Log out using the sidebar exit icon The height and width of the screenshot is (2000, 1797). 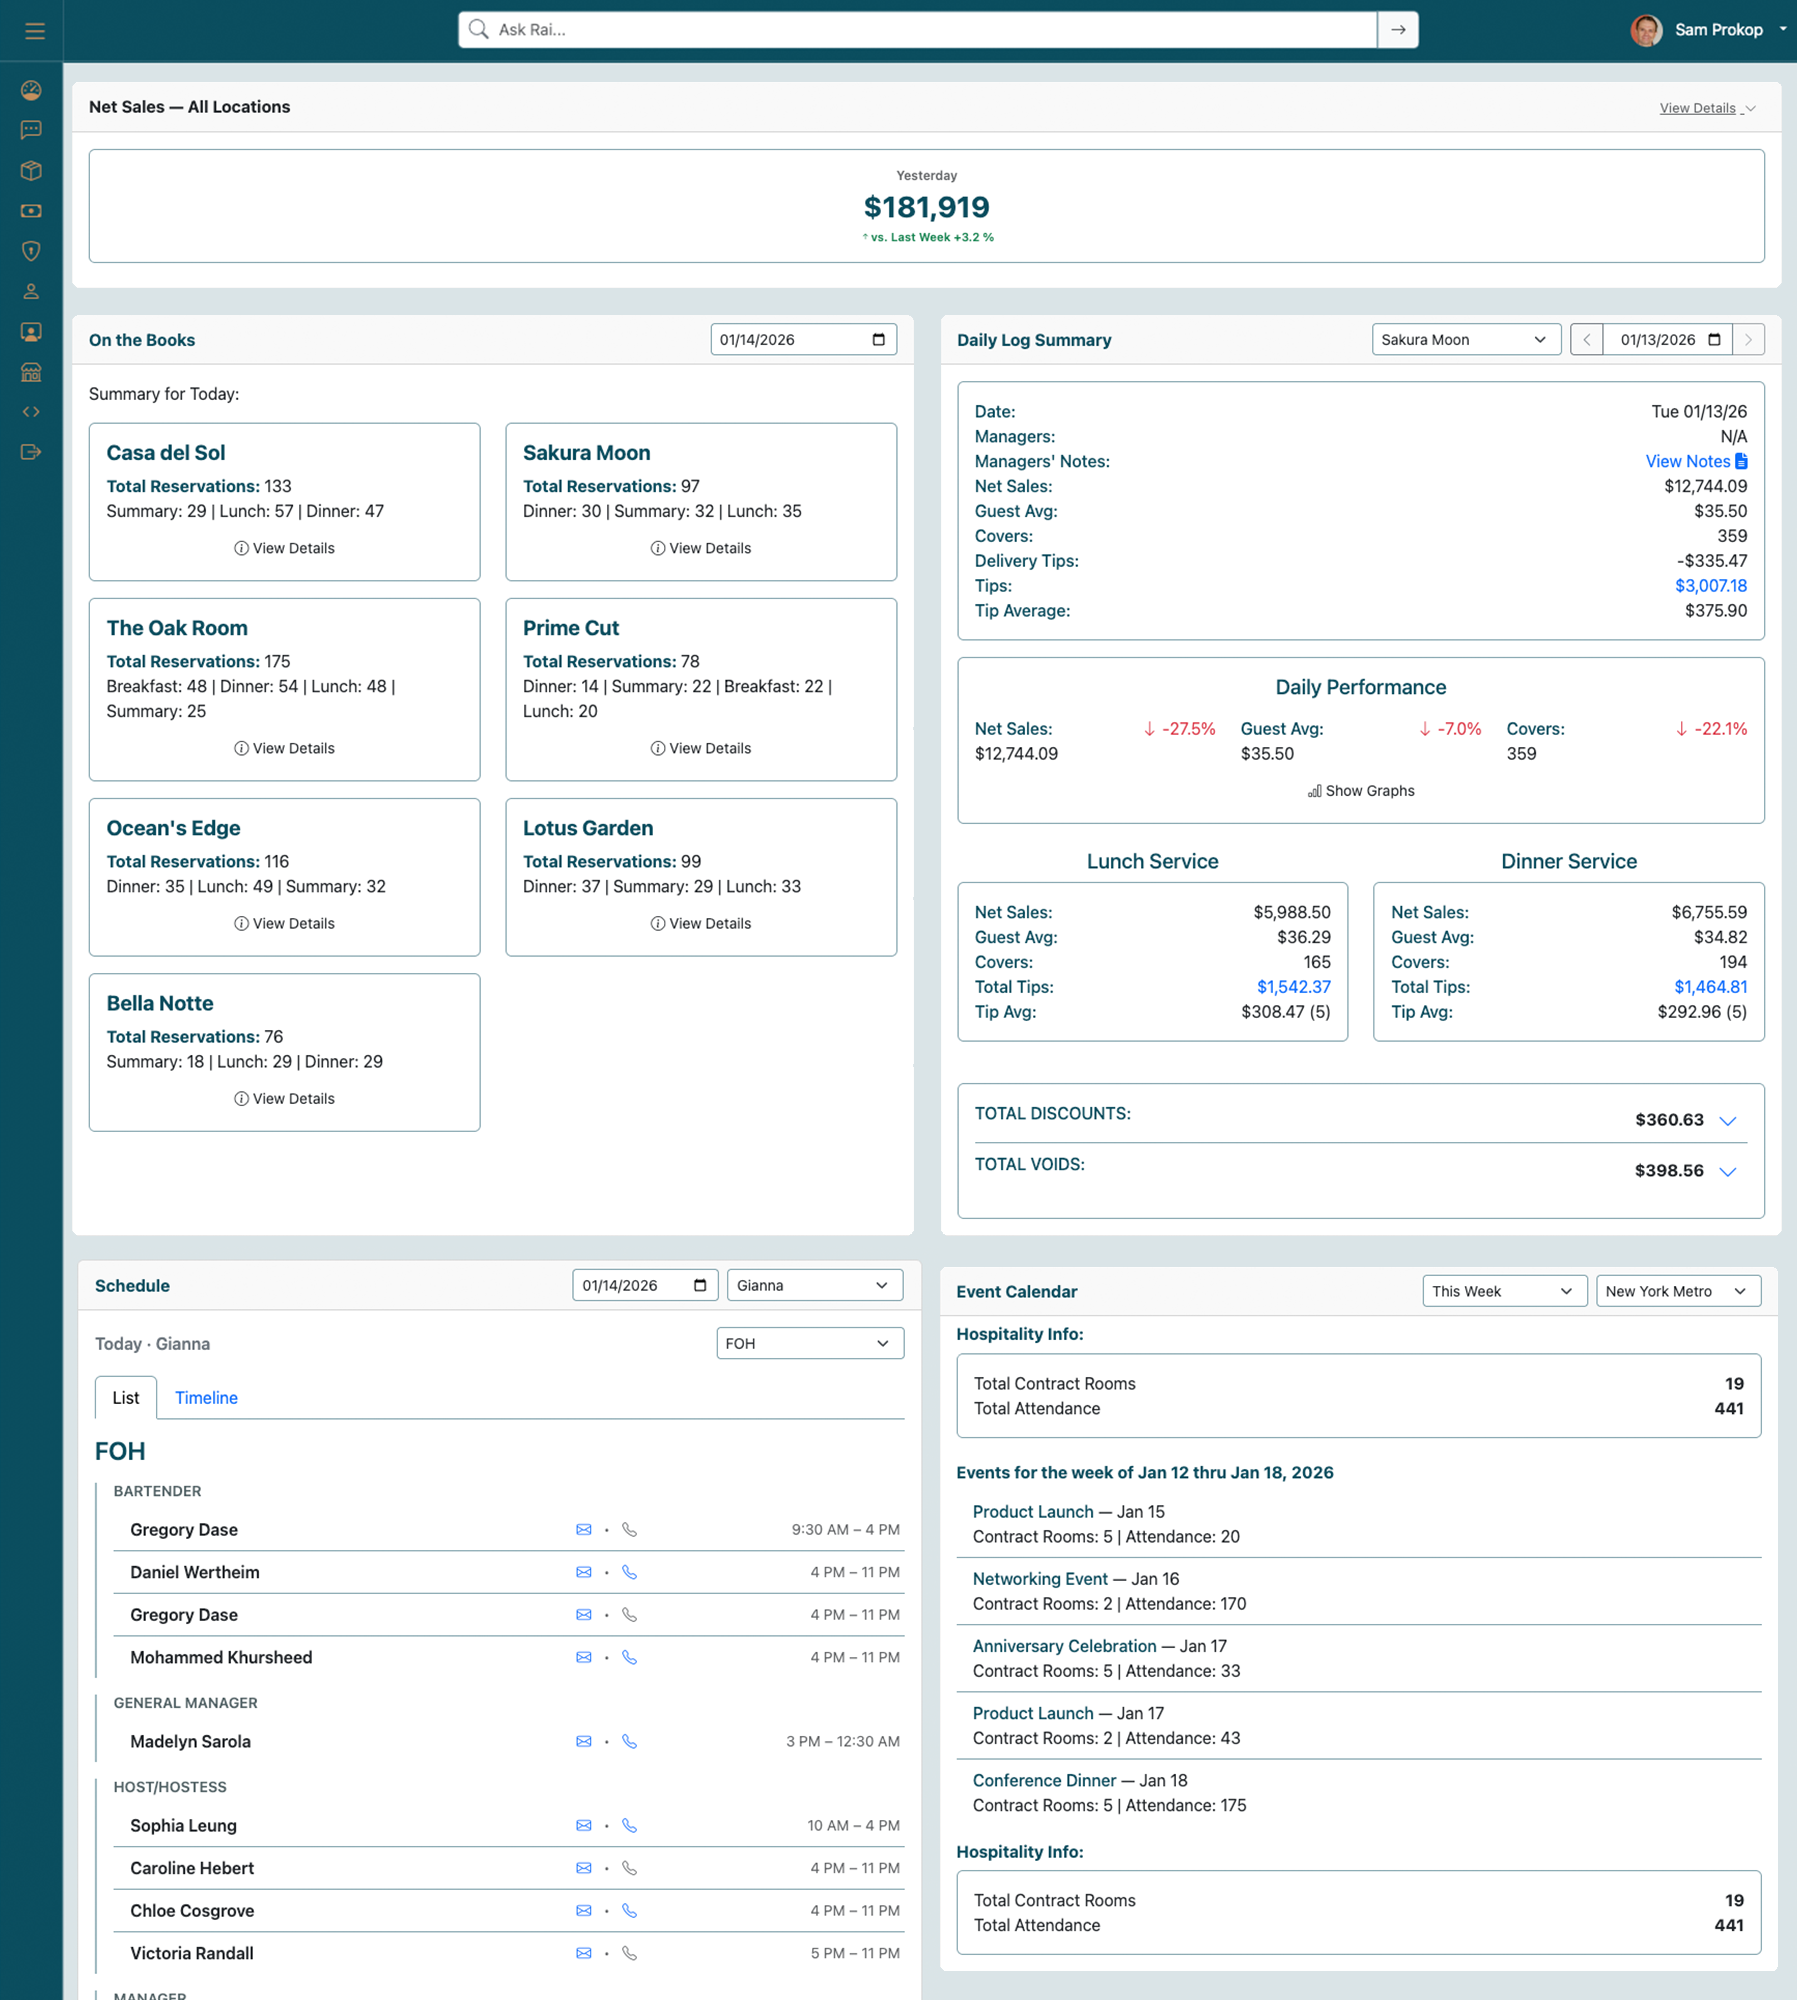(30, 451)
